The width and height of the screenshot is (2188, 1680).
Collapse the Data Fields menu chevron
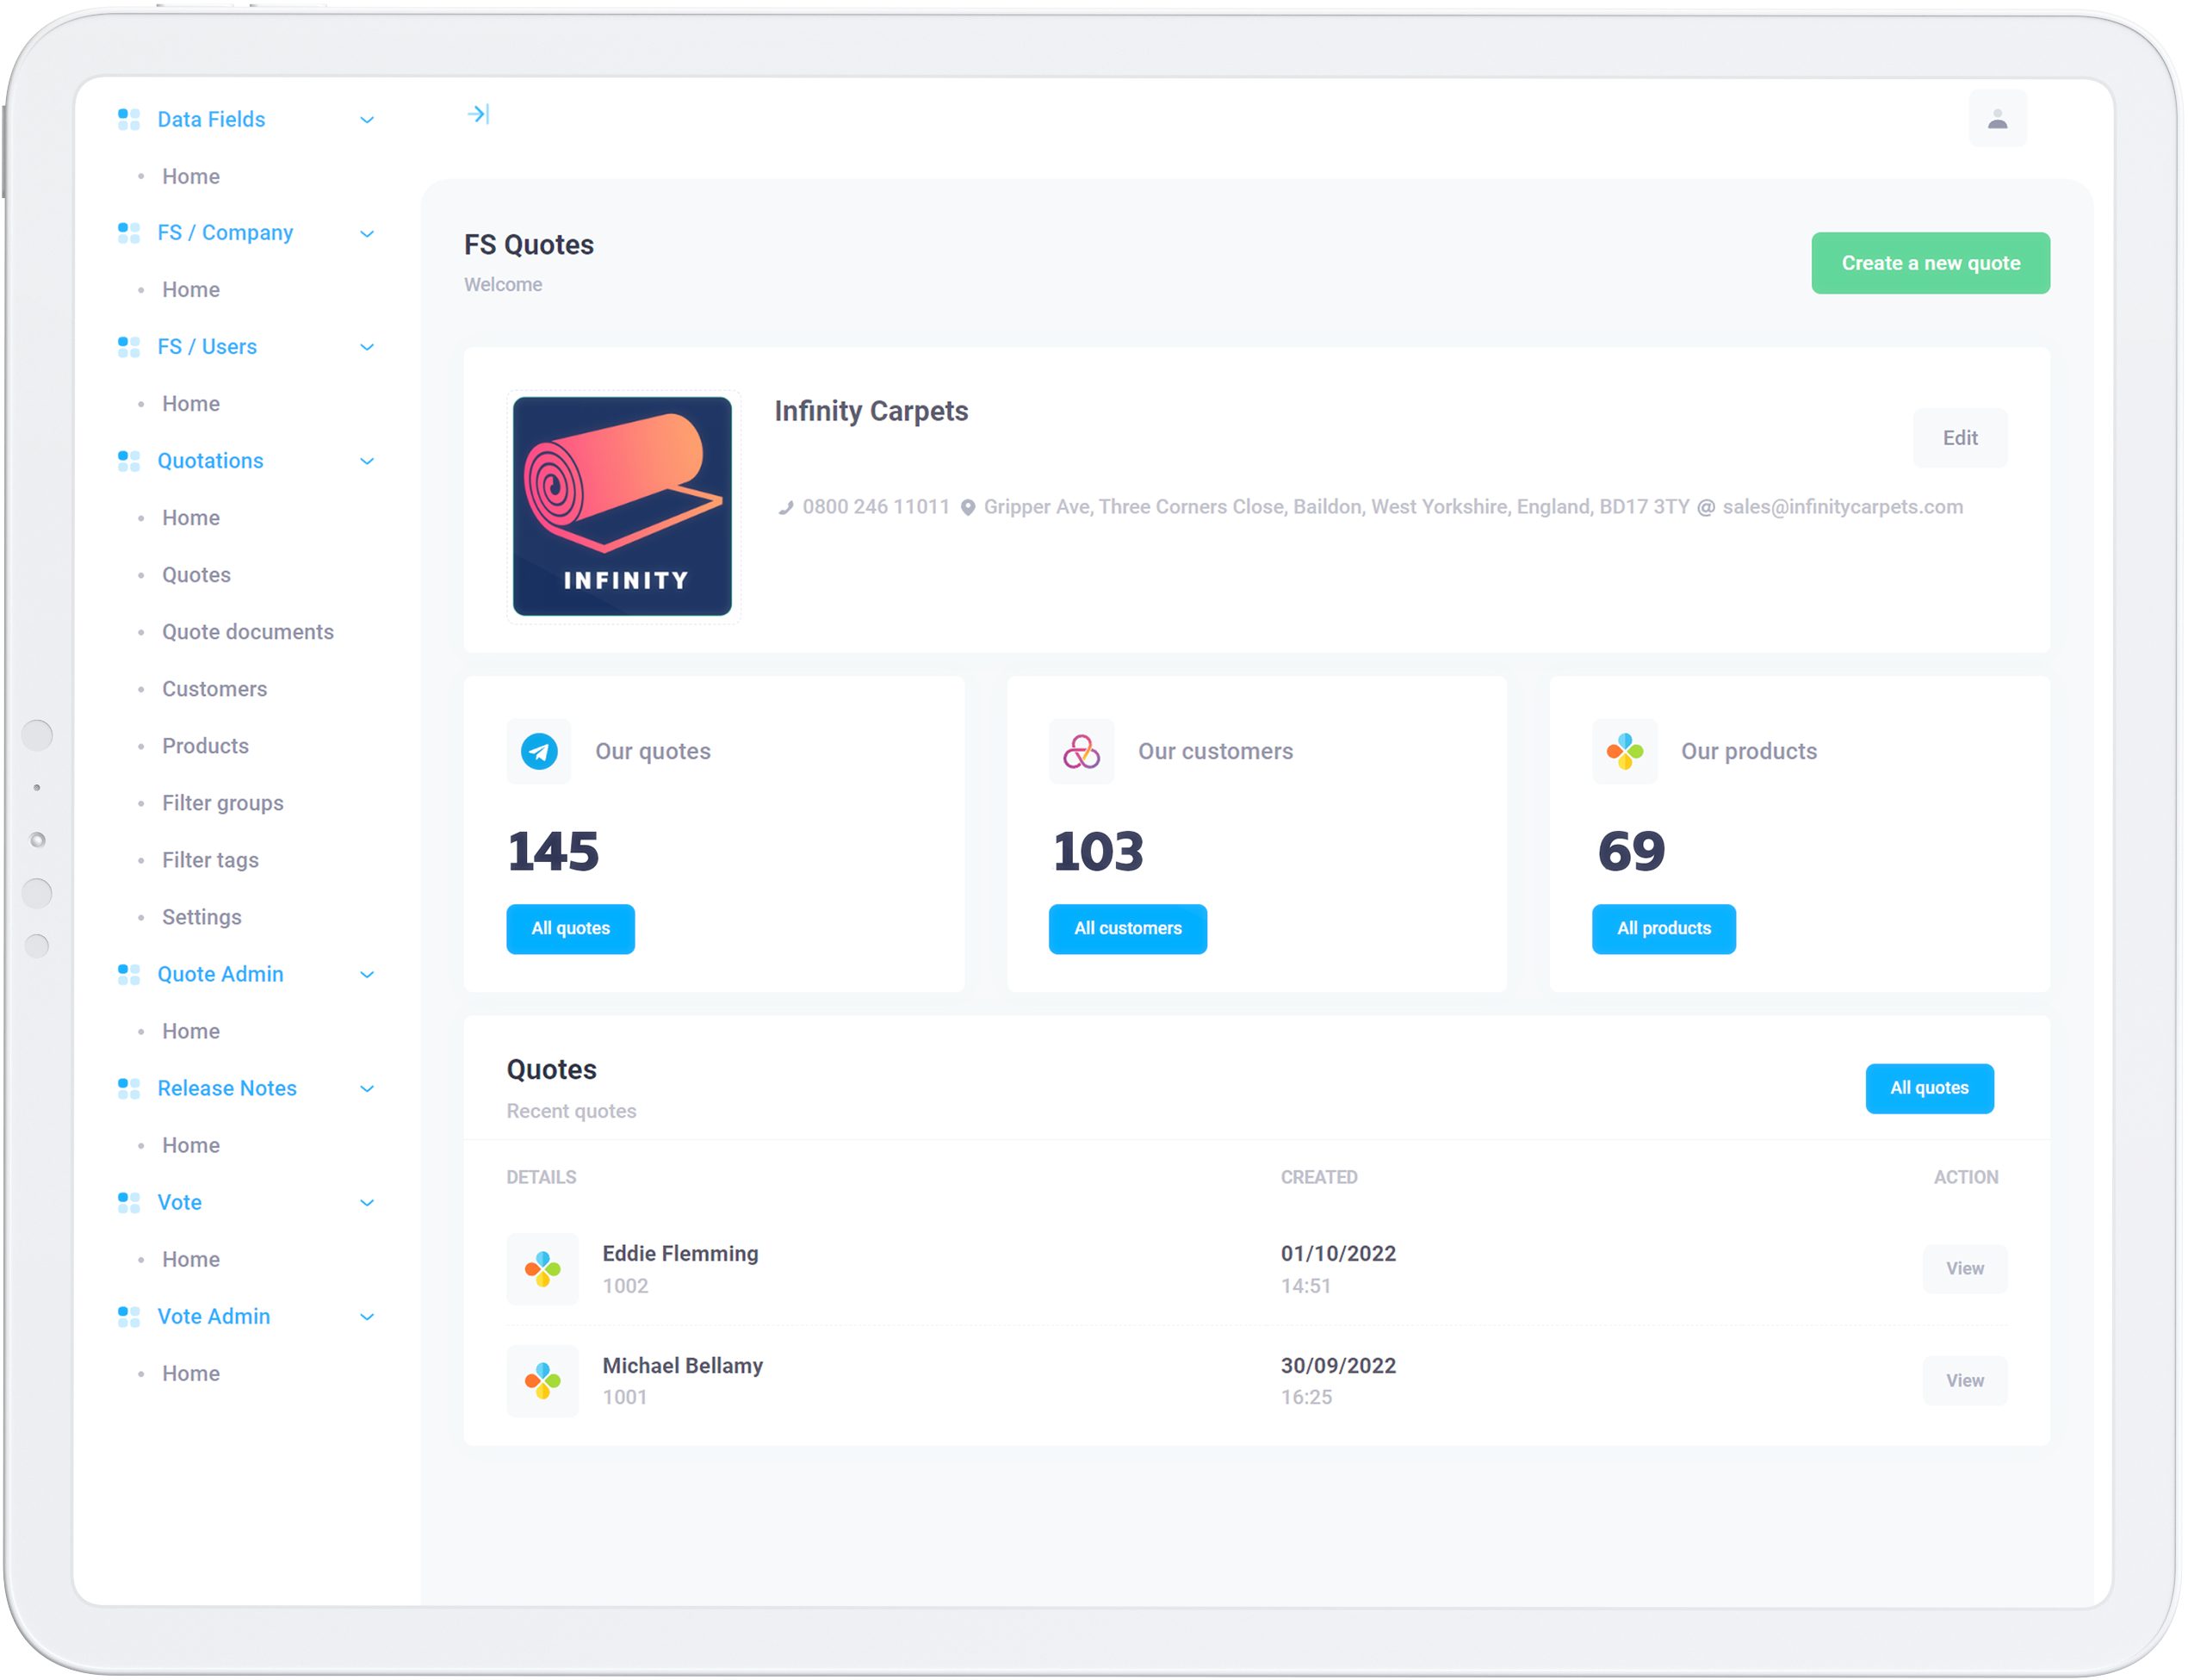(x=367, y=120)
